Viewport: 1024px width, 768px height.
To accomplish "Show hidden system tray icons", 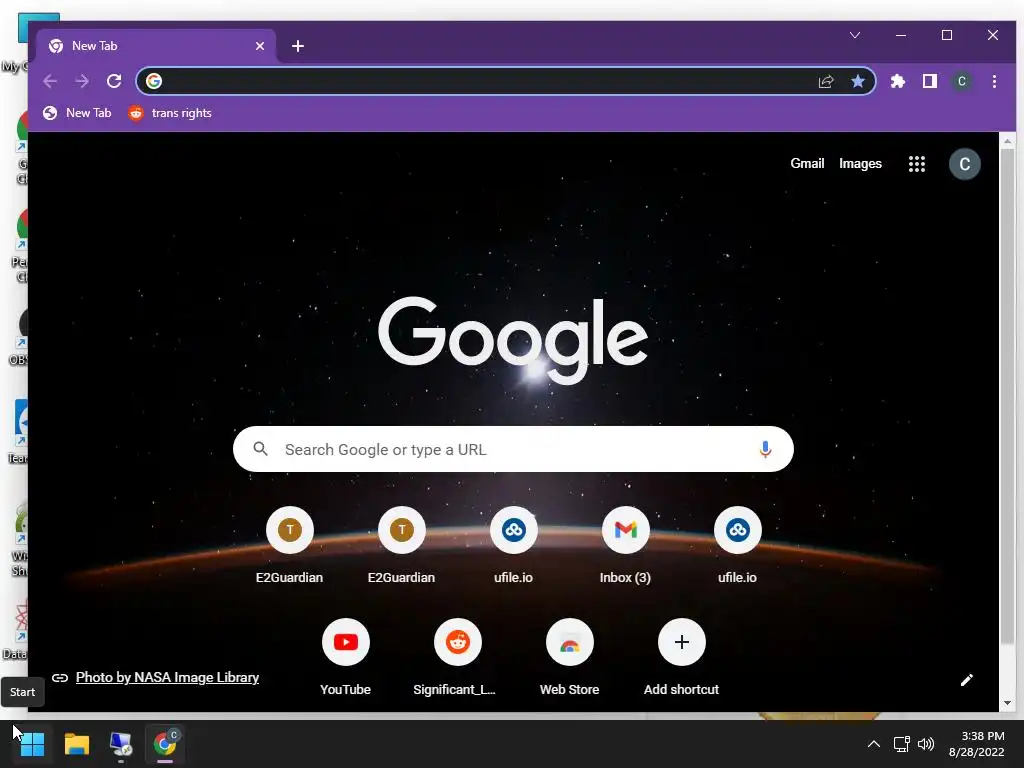I will coord(873,744).
